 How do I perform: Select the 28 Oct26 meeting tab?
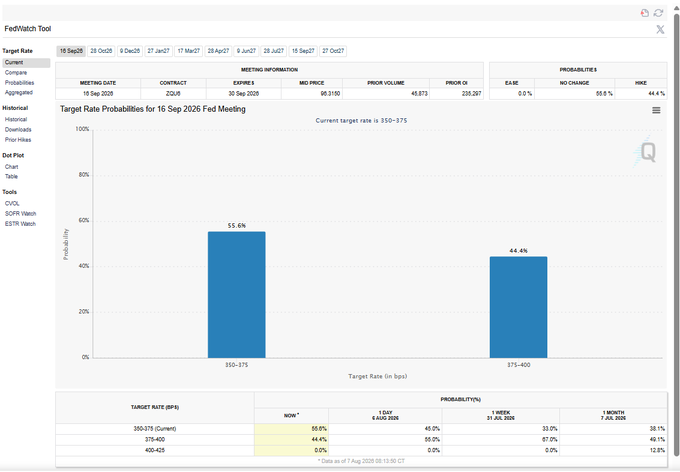coord(101,51)
